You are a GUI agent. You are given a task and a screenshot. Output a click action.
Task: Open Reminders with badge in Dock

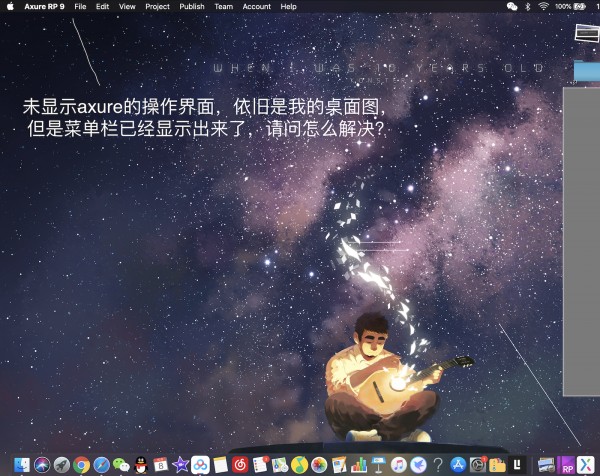pyautogui.click(x=260, y=465)
